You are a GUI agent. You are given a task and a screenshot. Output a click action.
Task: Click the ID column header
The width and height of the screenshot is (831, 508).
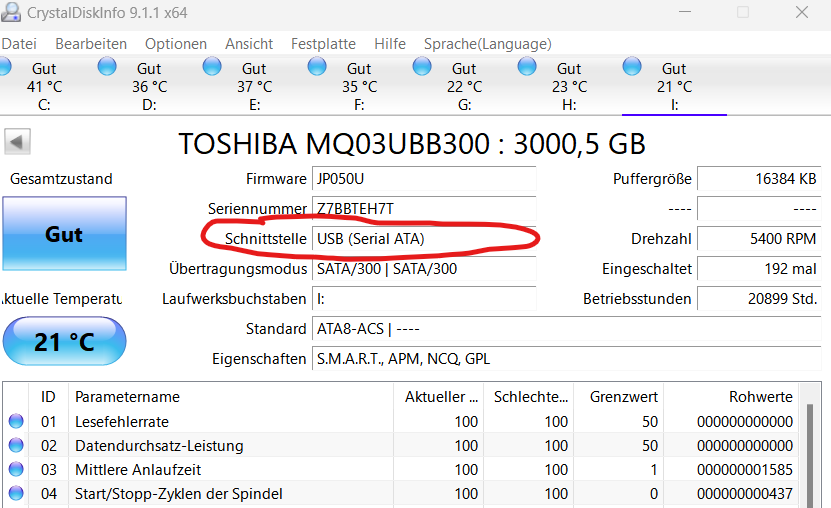tap(48, 396)
